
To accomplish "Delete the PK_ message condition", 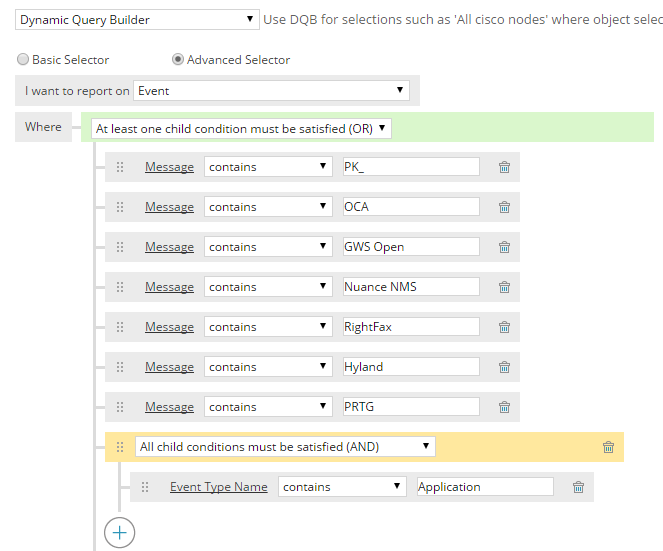I will pyautogui.click(x=504, y=167).
